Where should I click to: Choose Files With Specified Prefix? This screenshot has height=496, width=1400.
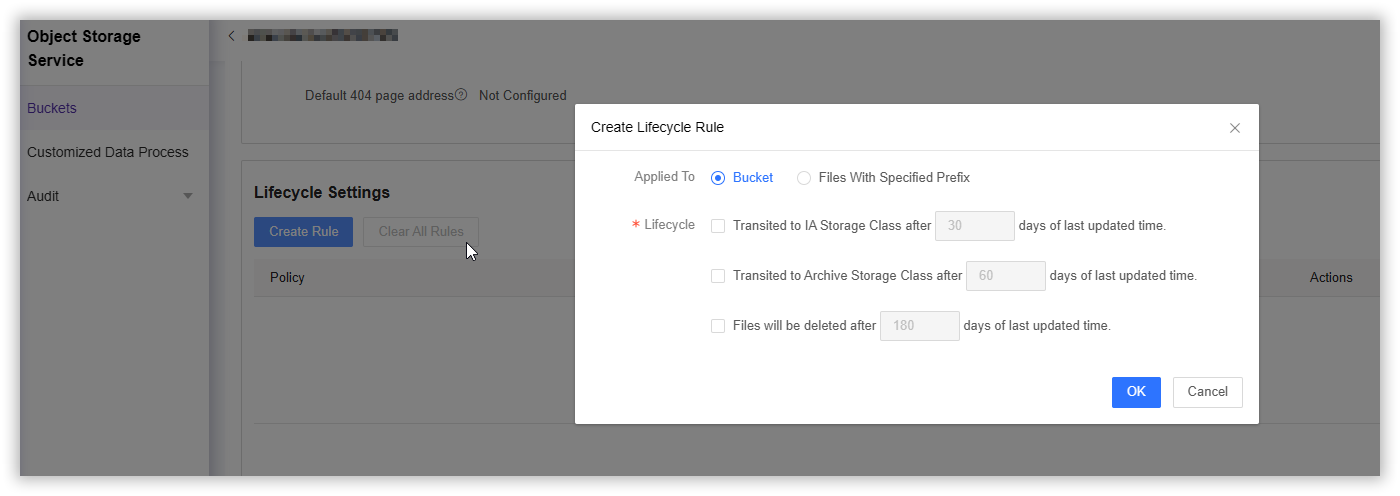[x=804, y=178]
